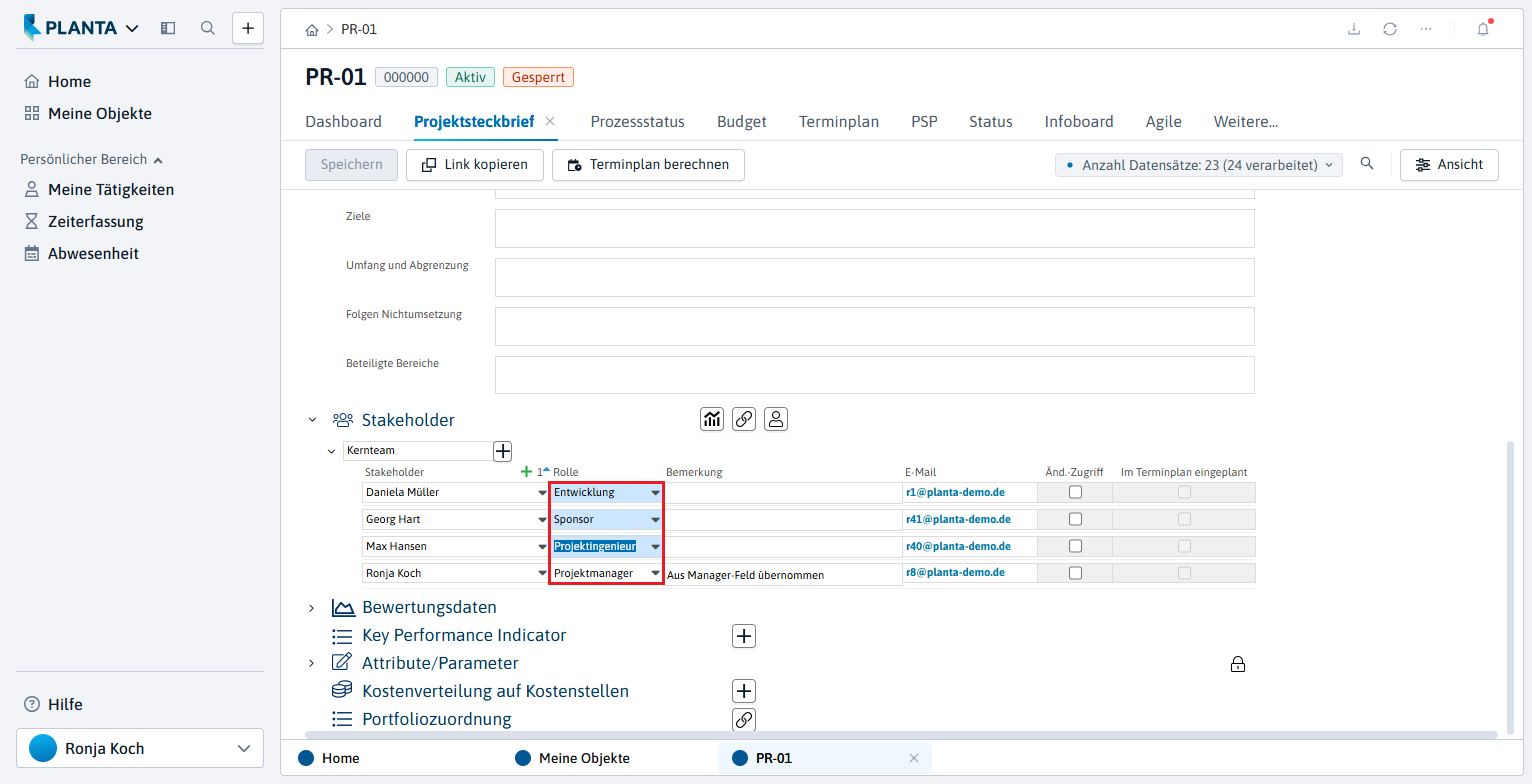
Task: Click the green plus above the stakeholder list
Action: click(x=527, y=471)
